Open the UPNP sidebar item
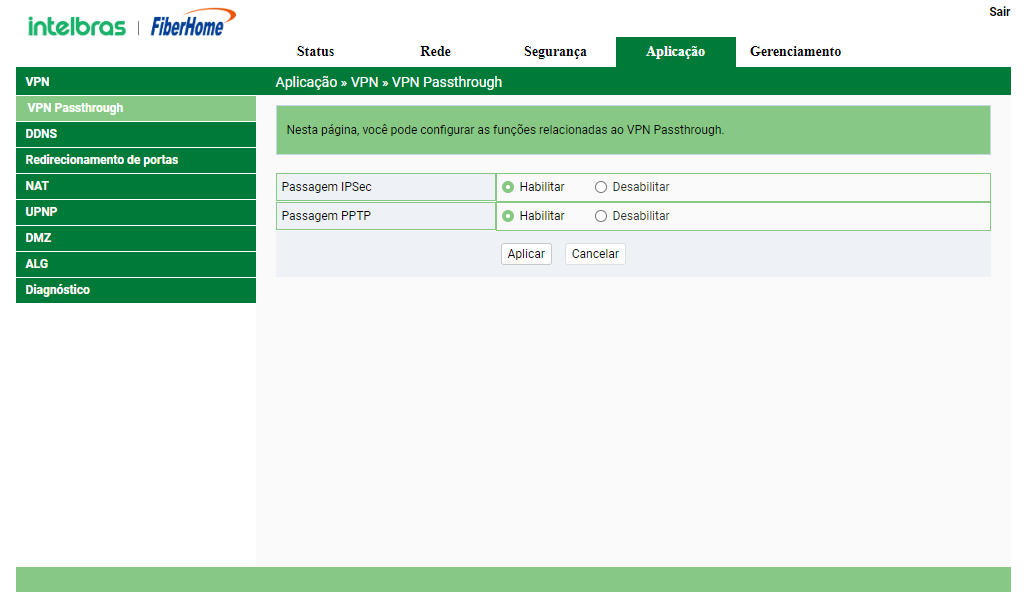Image resolution: width=1030 pixels, height=615 pixels. (x=136, y=212)
